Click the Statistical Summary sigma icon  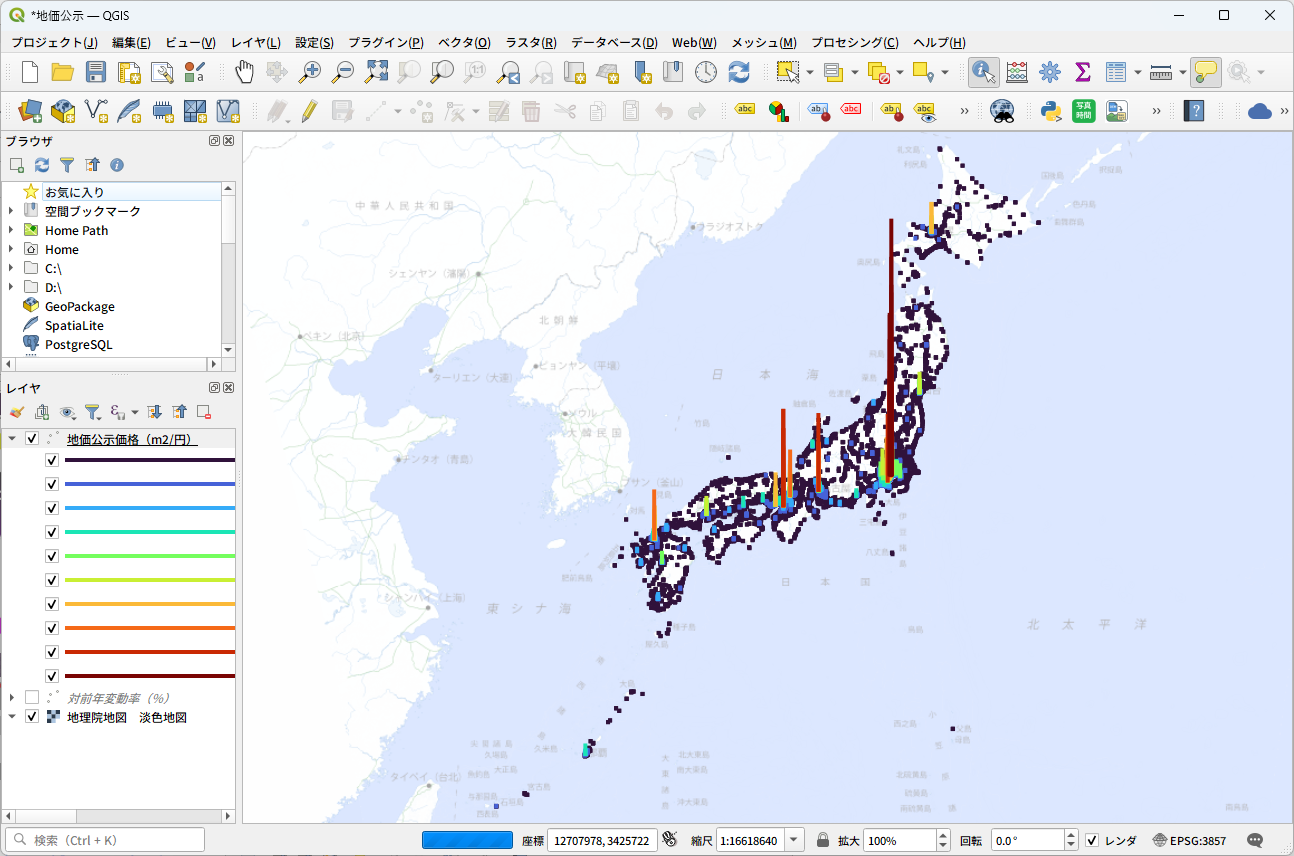pyautogui.click(x=1082, y=72)
